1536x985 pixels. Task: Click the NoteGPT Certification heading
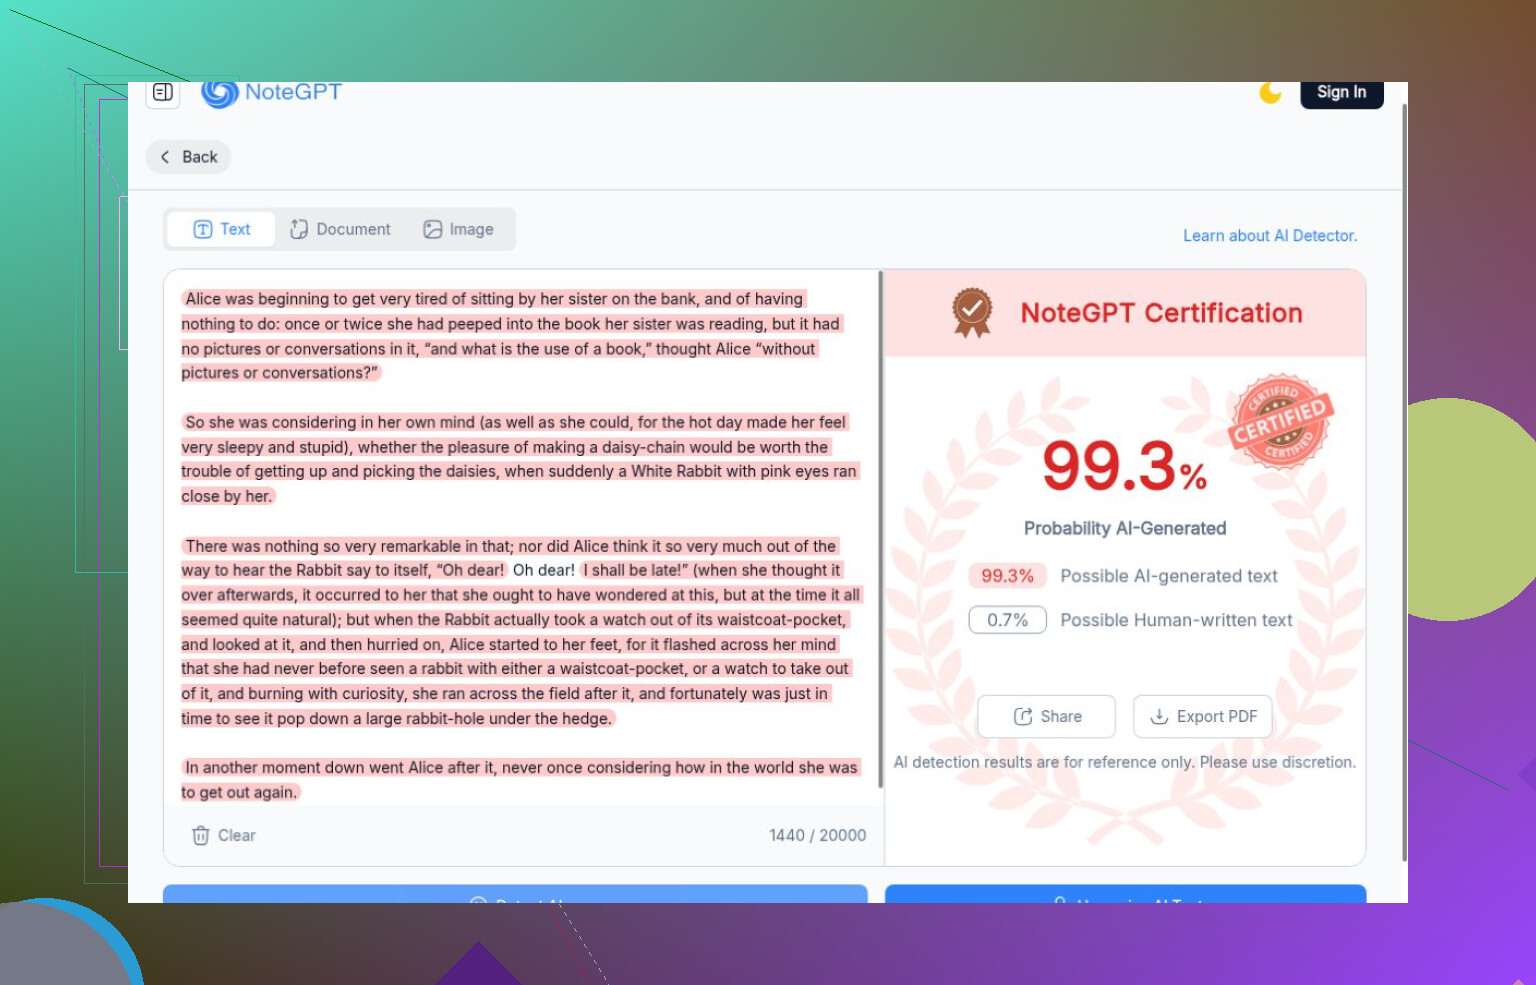pyautogui.click(x=1161, y=313)
